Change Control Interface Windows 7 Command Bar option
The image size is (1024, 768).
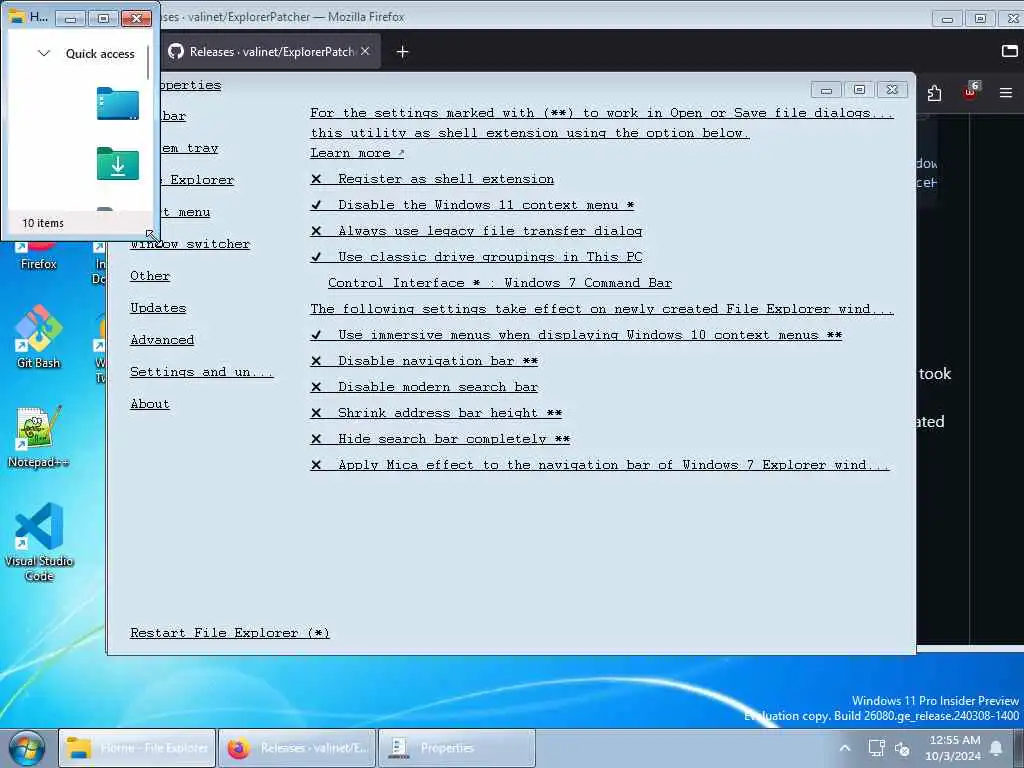point(500,283)
